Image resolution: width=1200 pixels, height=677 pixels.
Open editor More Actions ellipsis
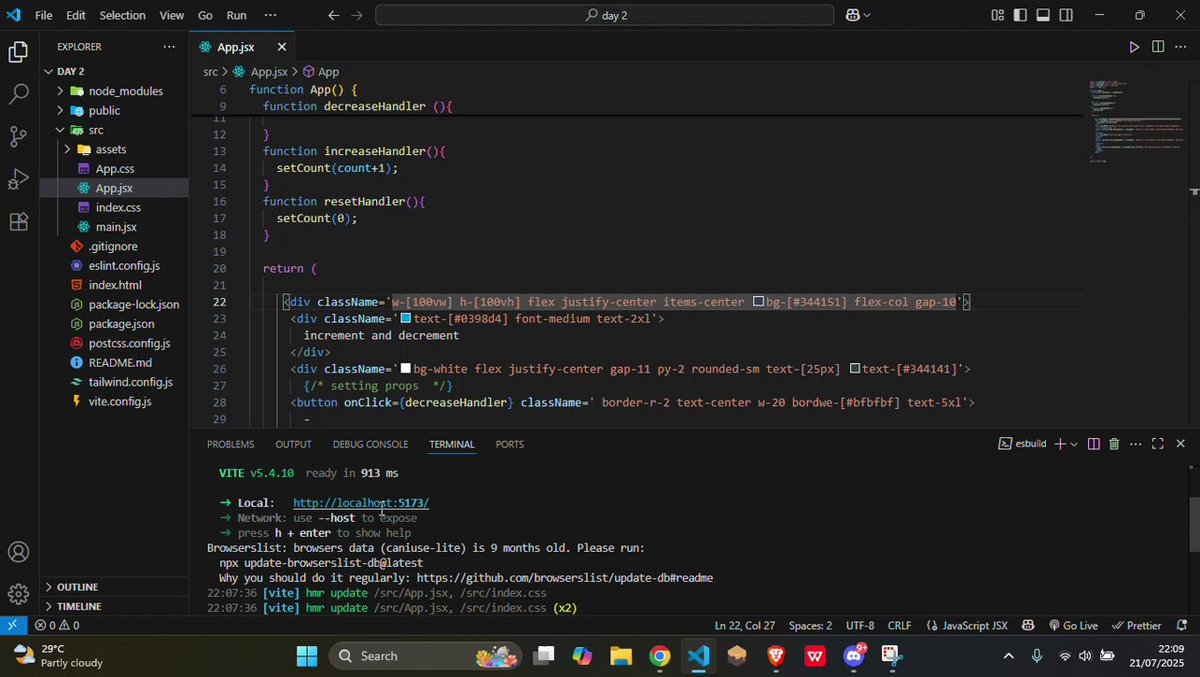[1181, 47]
